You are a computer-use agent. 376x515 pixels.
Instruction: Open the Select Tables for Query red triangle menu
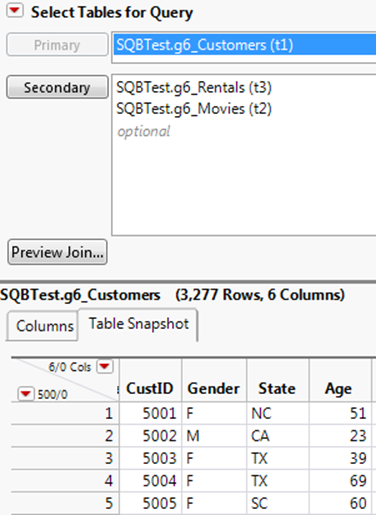pyautogui.click(x=15, y=11)
